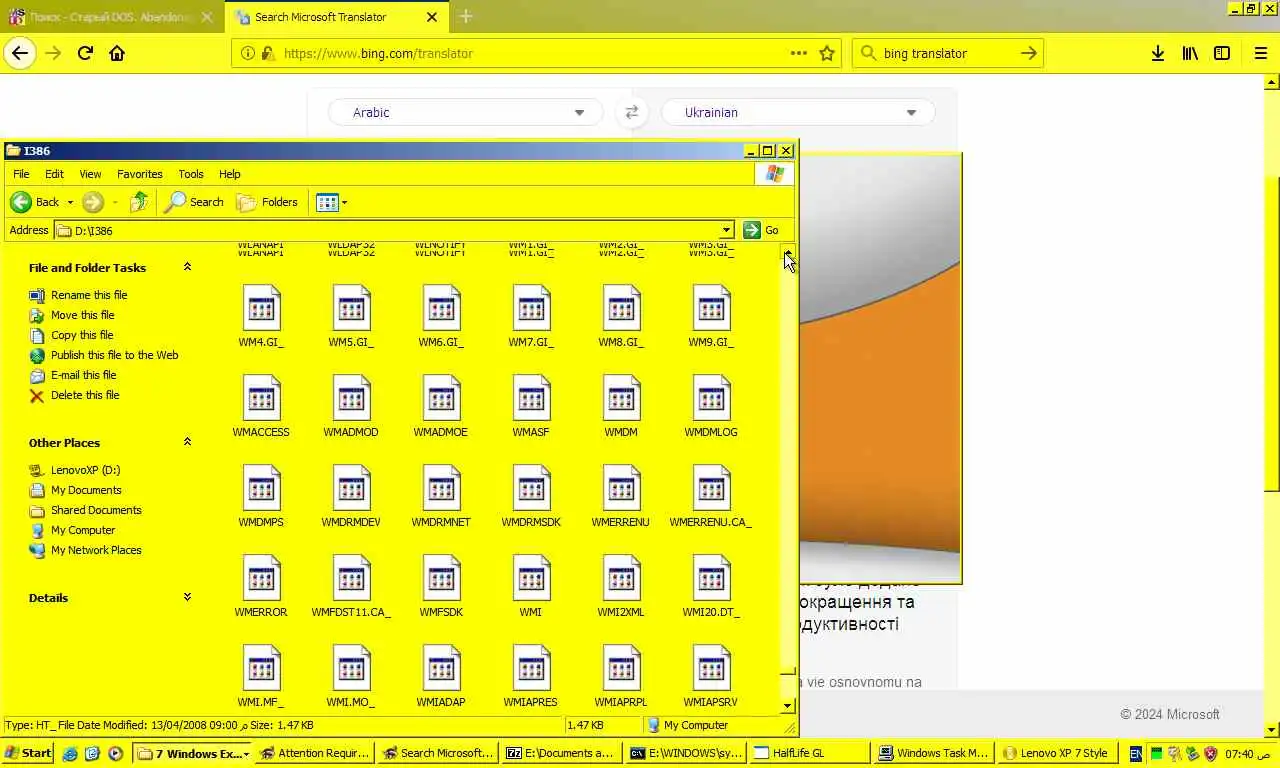This screenshot has height=768, width=1280.
Task: Select the WM4.GI_ file icon
Action: coord(261,308)
